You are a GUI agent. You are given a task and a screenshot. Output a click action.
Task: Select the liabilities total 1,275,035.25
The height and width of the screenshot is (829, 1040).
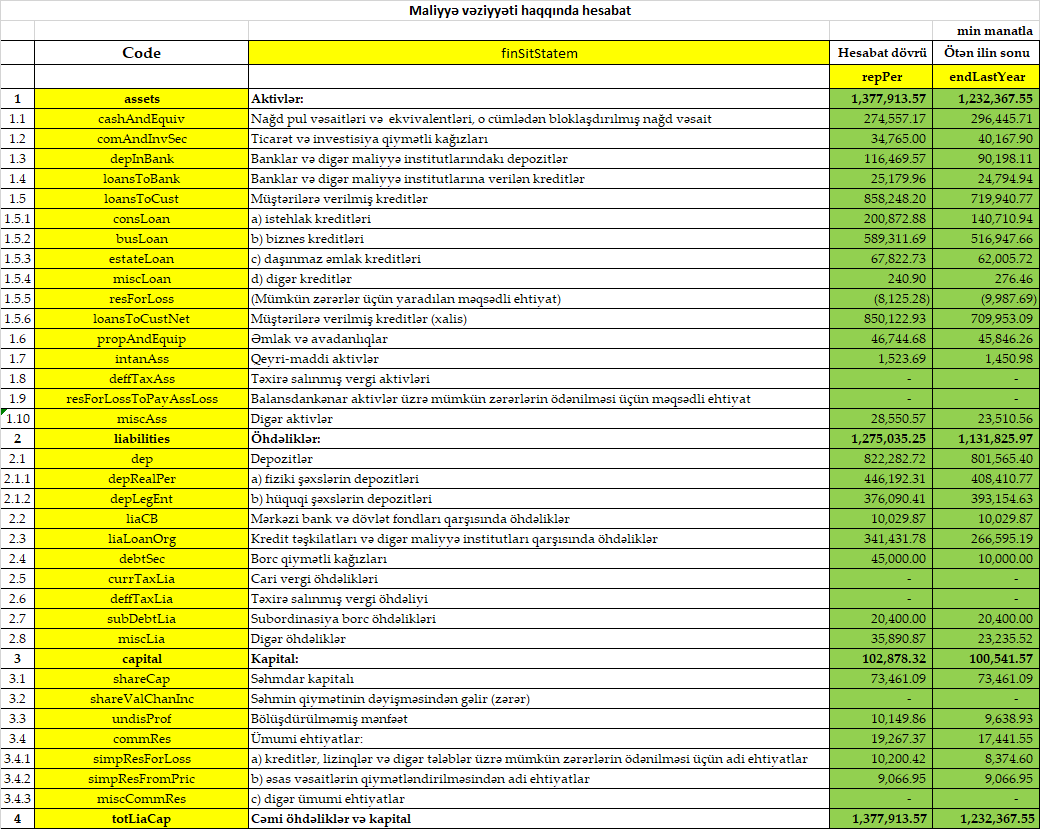click(881, 438)
